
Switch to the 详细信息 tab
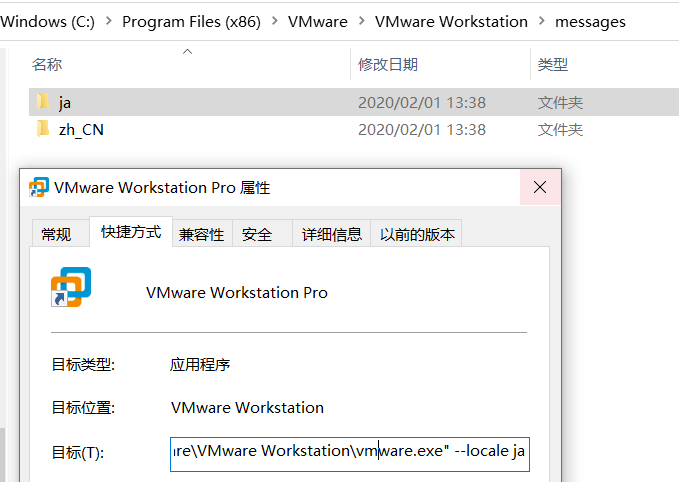point(332,234)
